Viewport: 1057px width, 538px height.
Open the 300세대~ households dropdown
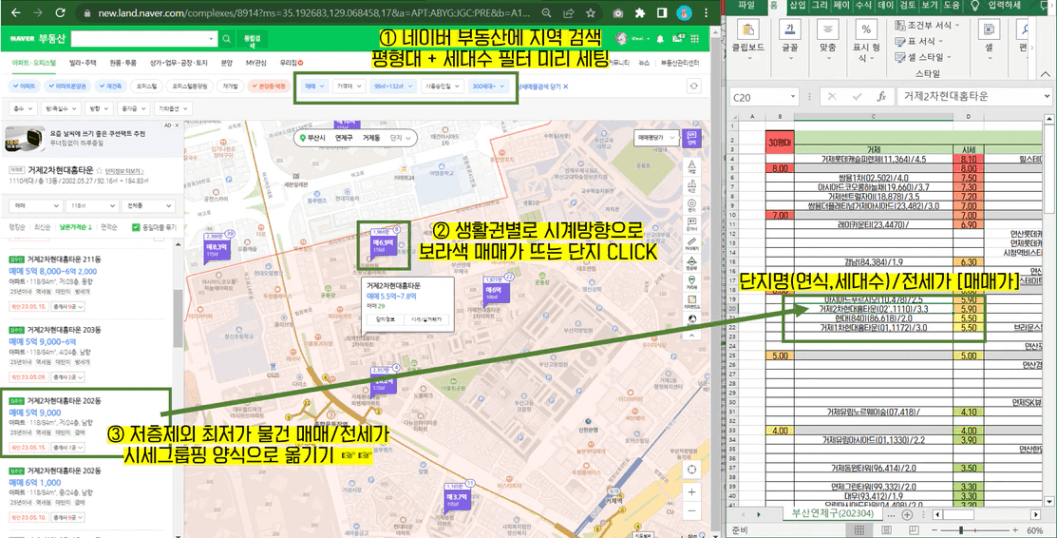489,86
